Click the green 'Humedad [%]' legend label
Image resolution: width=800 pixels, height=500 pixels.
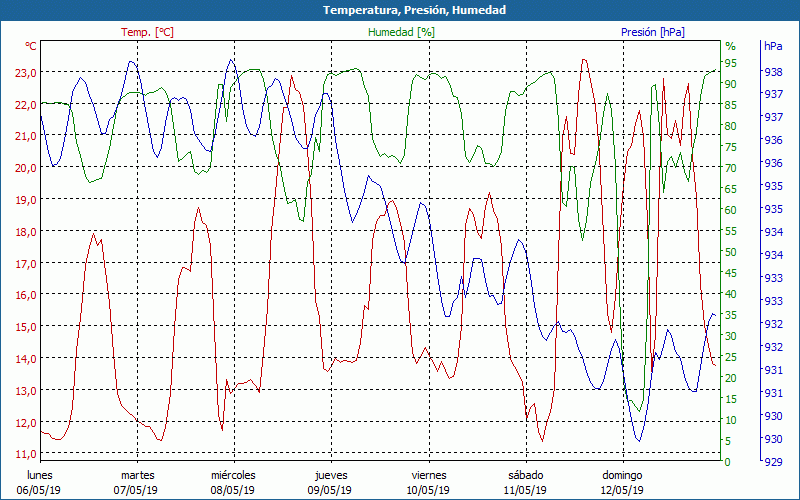pos(401,32)
